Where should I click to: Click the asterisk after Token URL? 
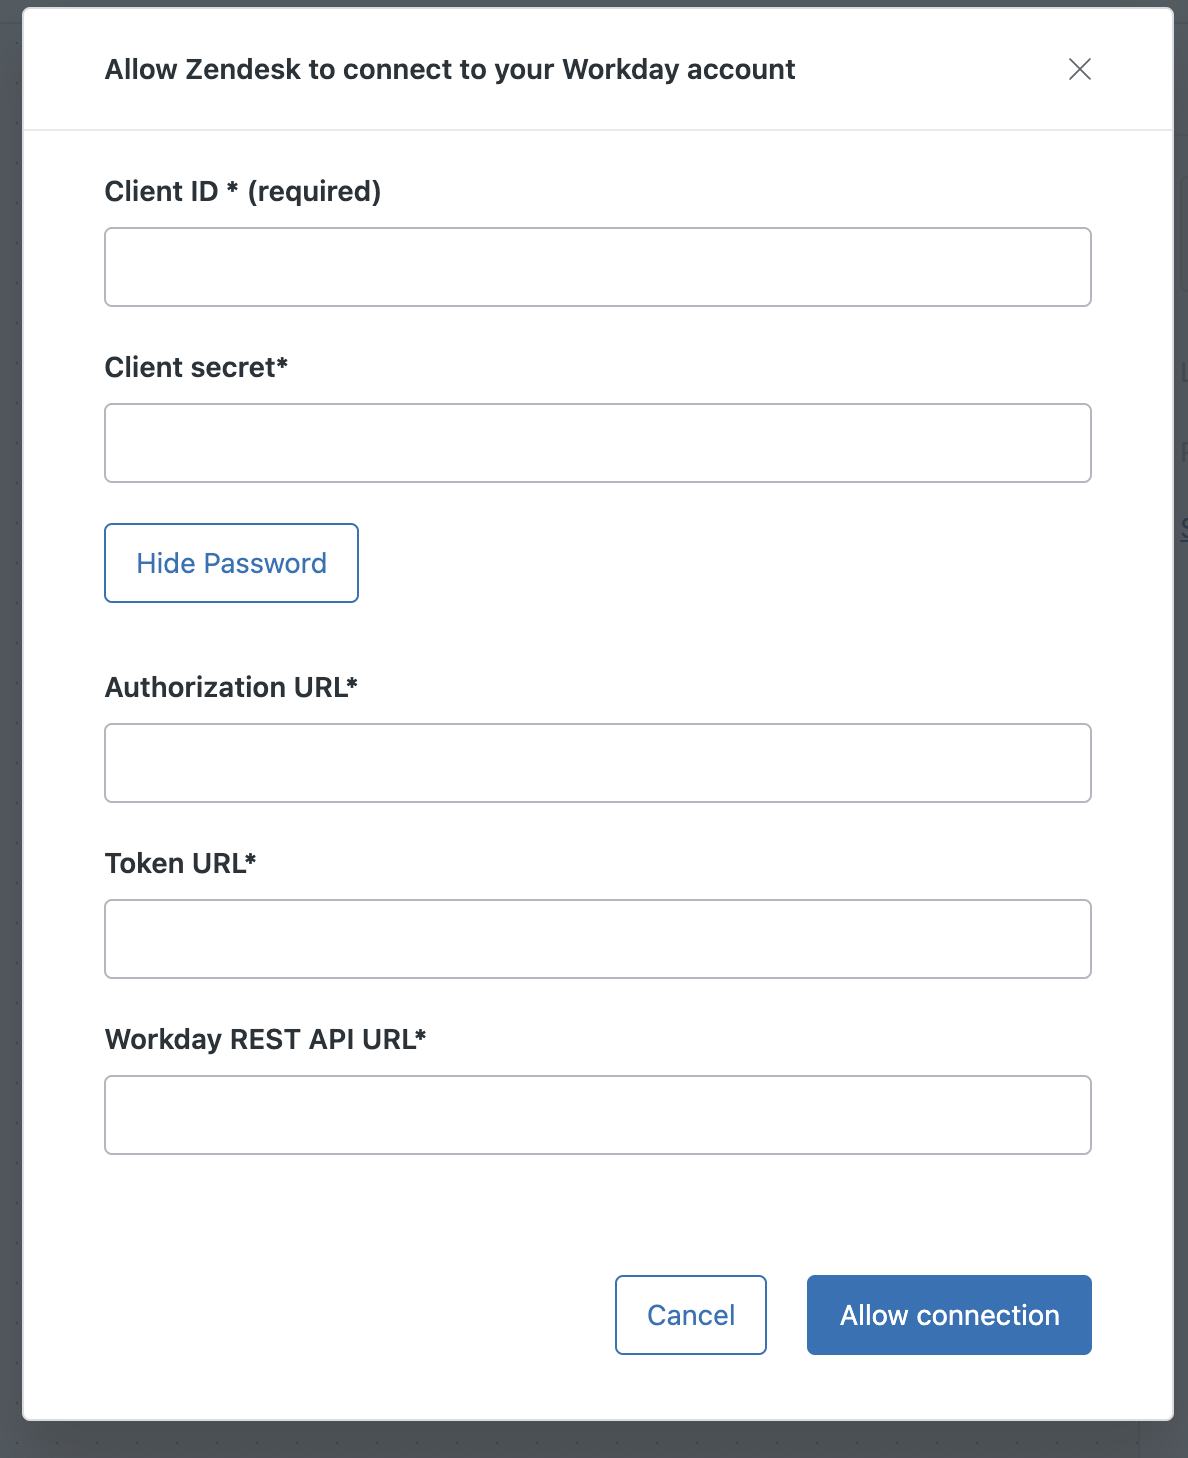coord(251,860)
